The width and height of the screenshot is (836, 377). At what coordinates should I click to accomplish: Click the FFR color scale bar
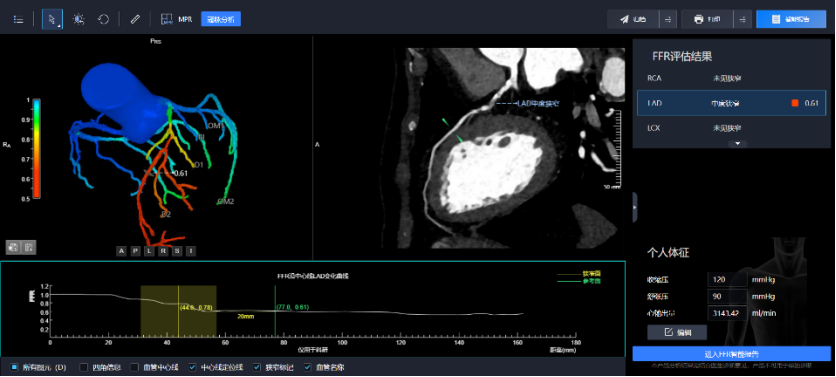tap(37, 149)
